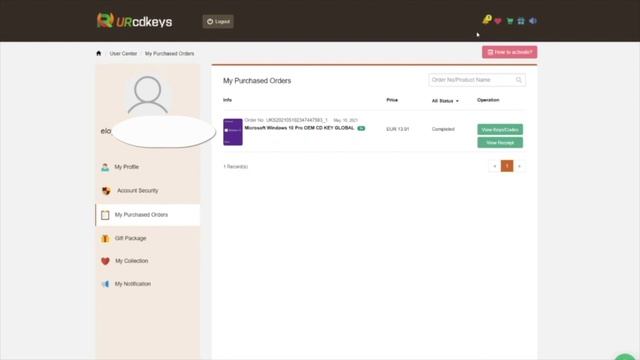Expand the All Status dropdown
The width and height of the screenshot is (640, 360).
(x=445, y=101)
